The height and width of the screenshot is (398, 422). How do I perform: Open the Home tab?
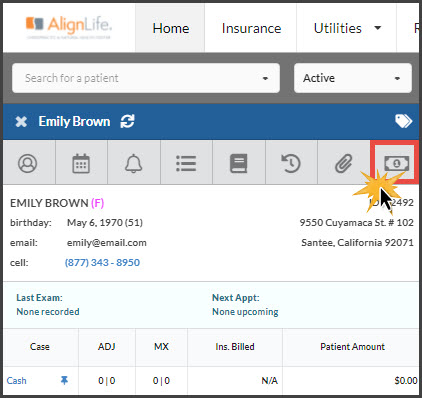(170, 28)
